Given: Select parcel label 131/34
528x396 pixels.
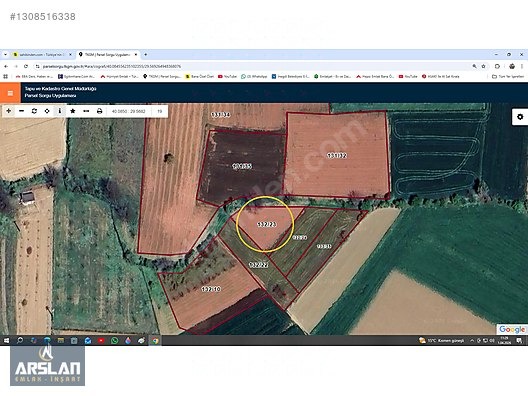Looking at the screenshot, I should tap(221, 115).
